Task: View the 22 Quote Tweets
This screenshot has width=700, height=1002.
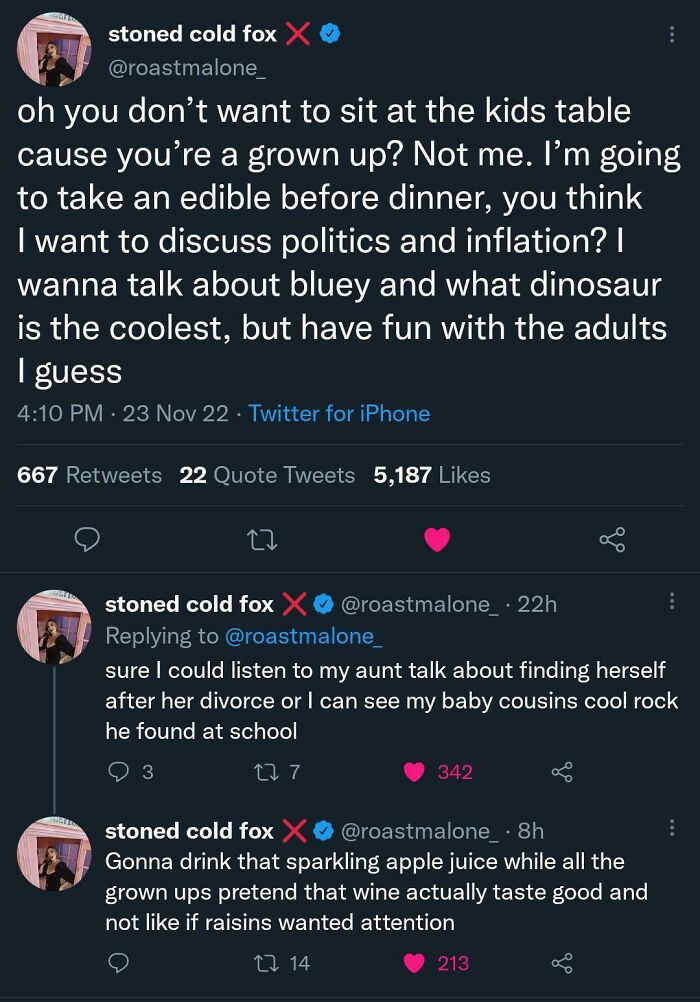Action: click(267, 475)
